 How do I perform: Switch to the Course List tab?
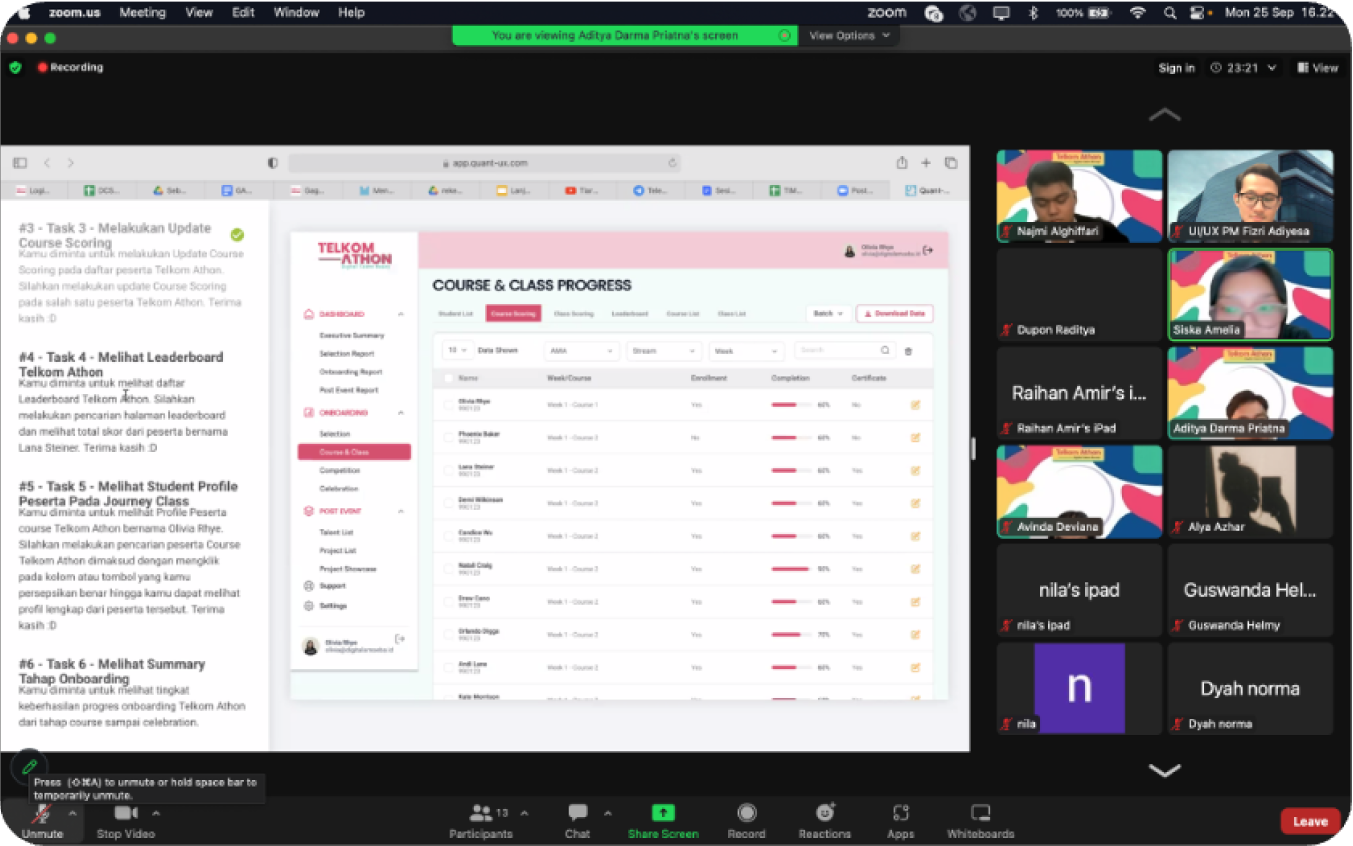[683, 314]
